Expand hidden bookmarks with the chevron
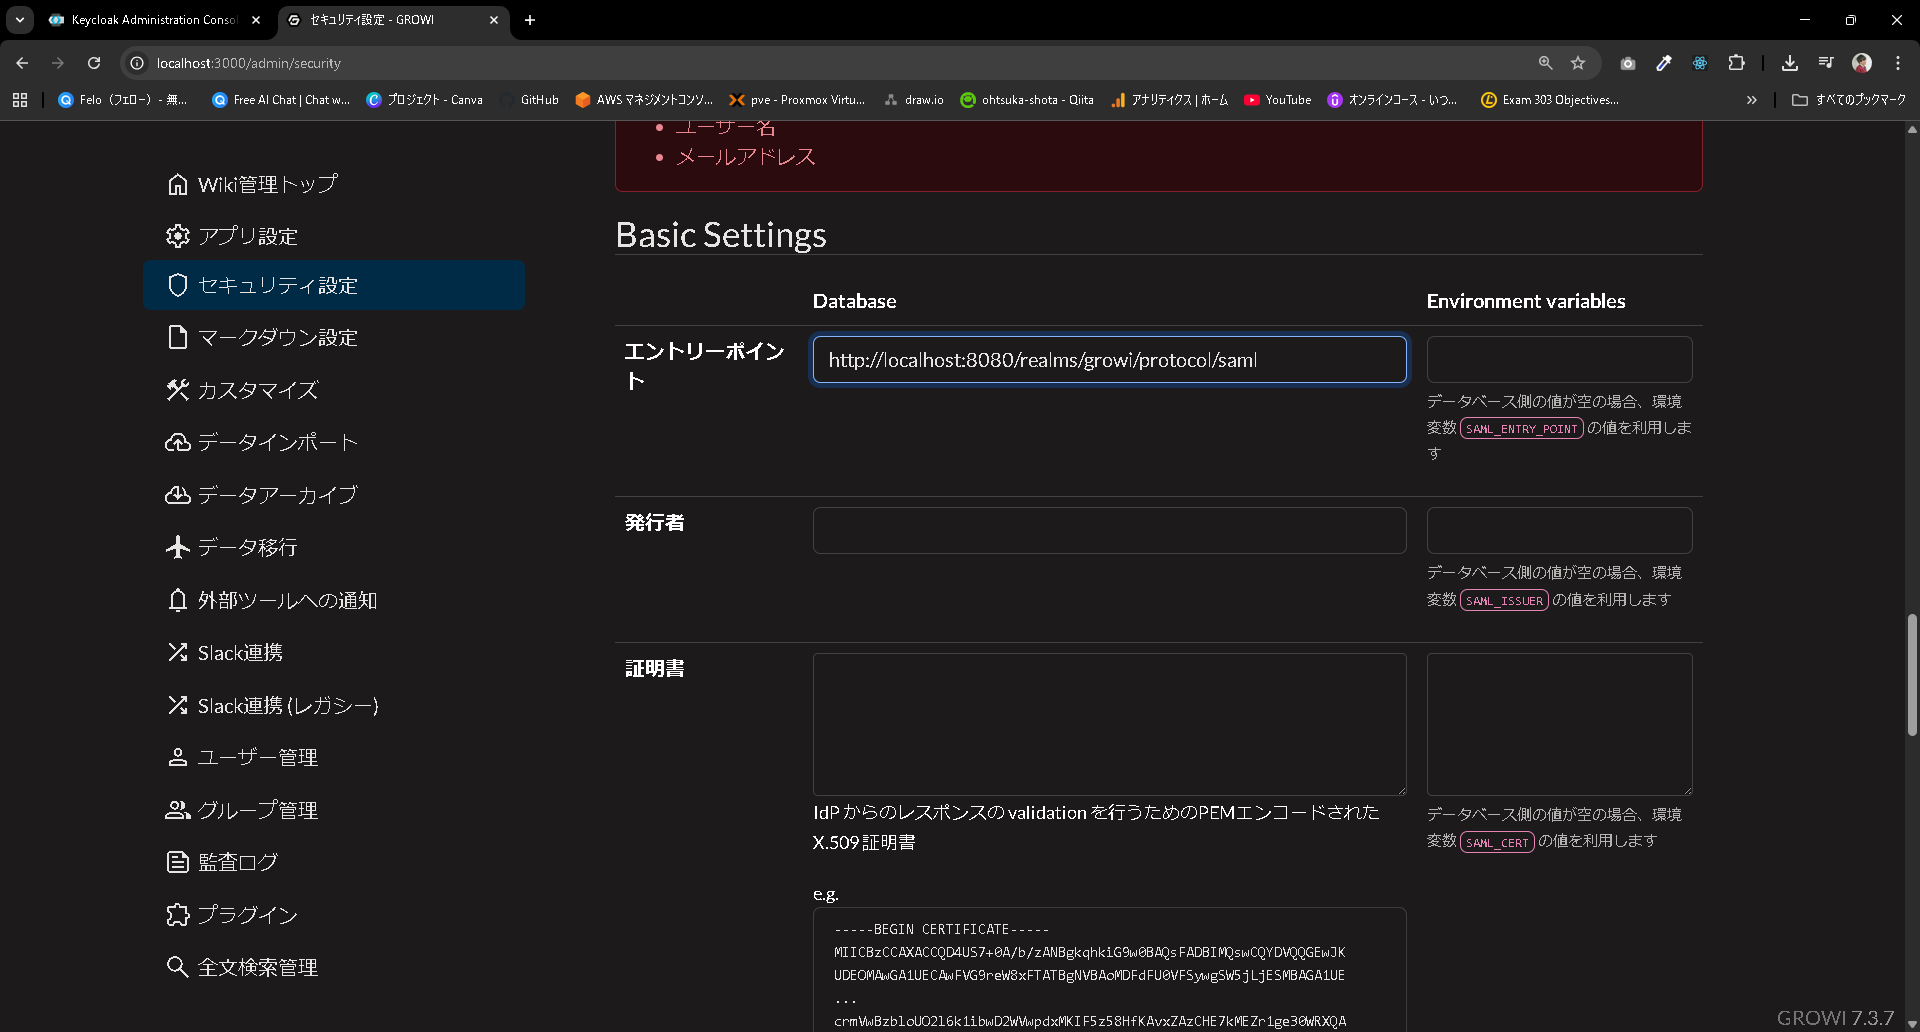This screenshot has width=1920, height=1032. coord(1752,100)
